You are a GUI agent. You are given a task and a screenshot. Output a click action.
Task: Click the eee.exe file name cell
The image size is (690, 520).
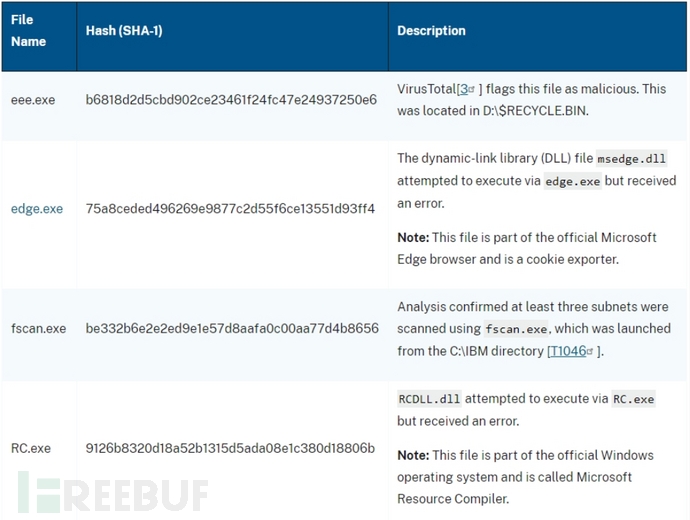(x=33, y=100)
